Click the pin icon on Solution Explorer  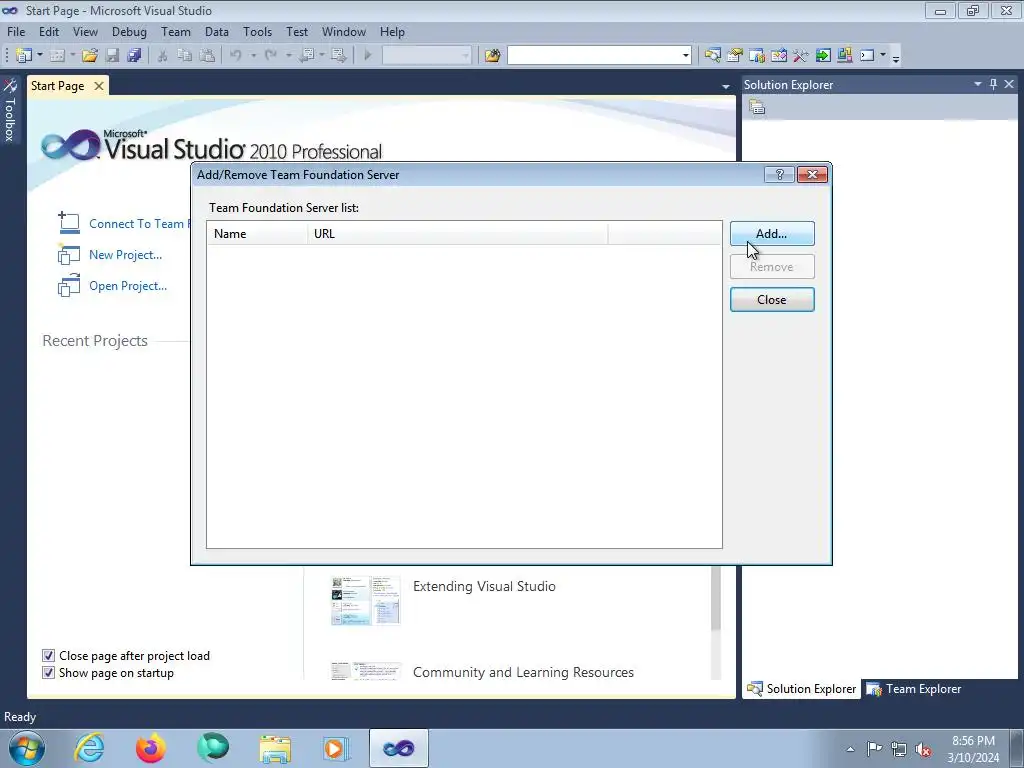tap(993, 84)
